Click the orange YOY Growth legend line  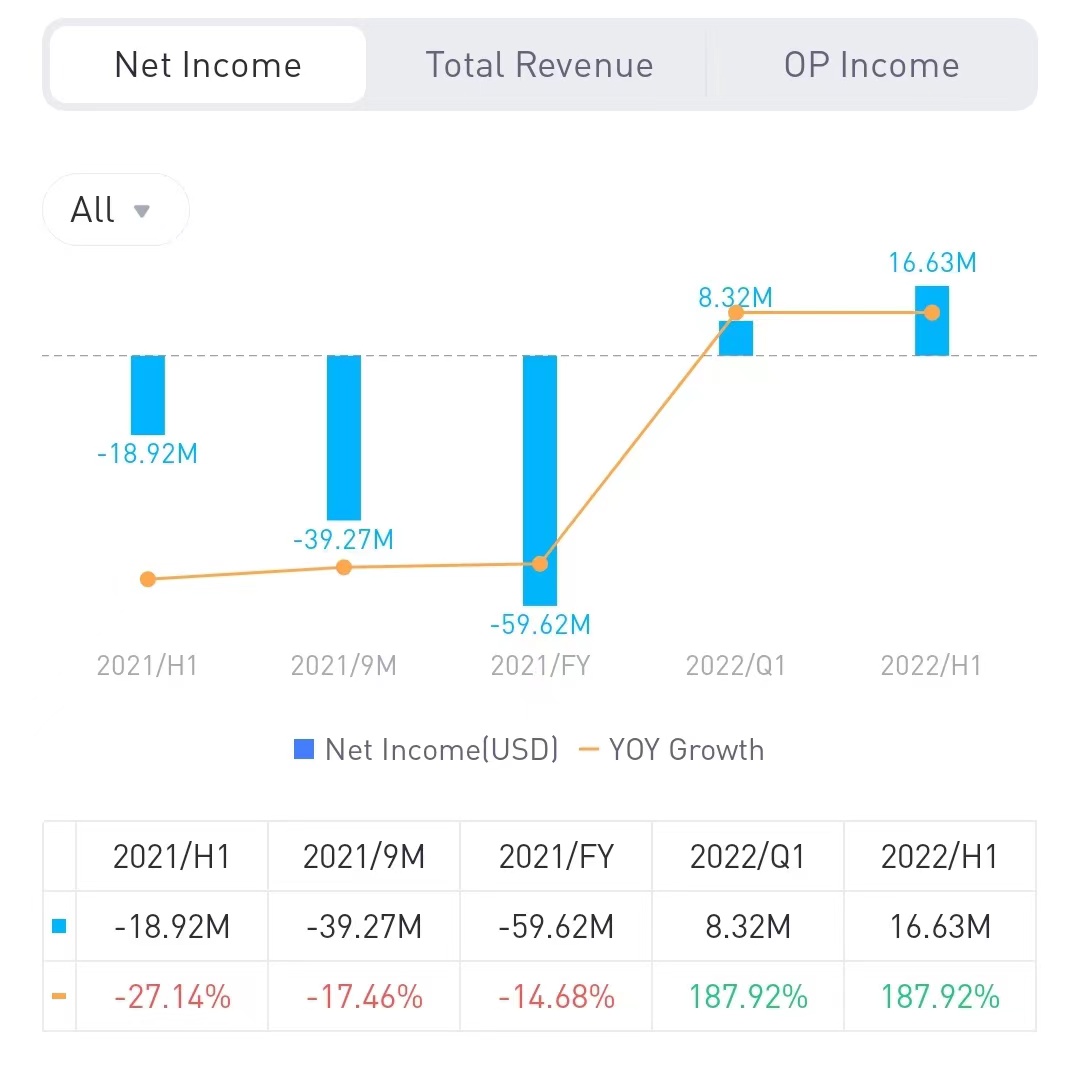pos(589,749)
